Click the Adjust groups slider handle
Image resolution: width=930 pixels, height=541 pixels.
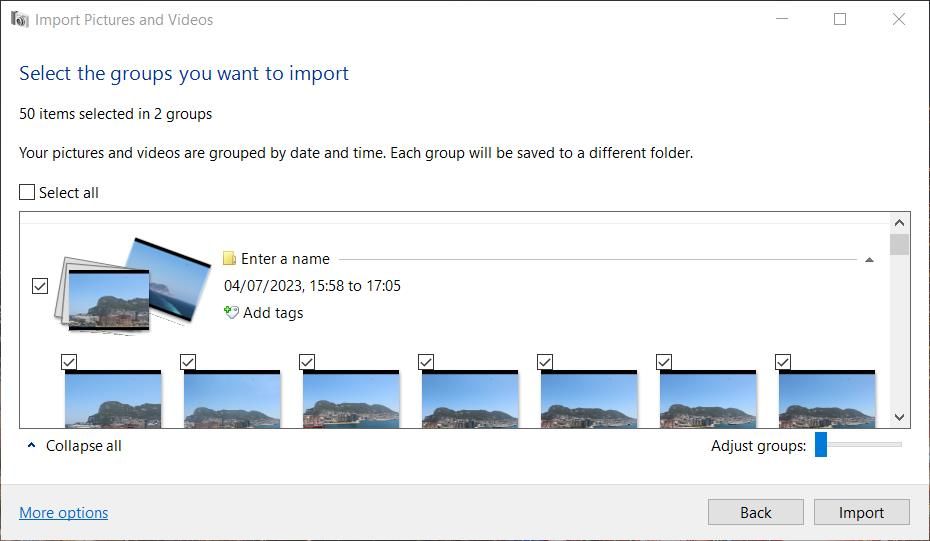tap(821, 444)
